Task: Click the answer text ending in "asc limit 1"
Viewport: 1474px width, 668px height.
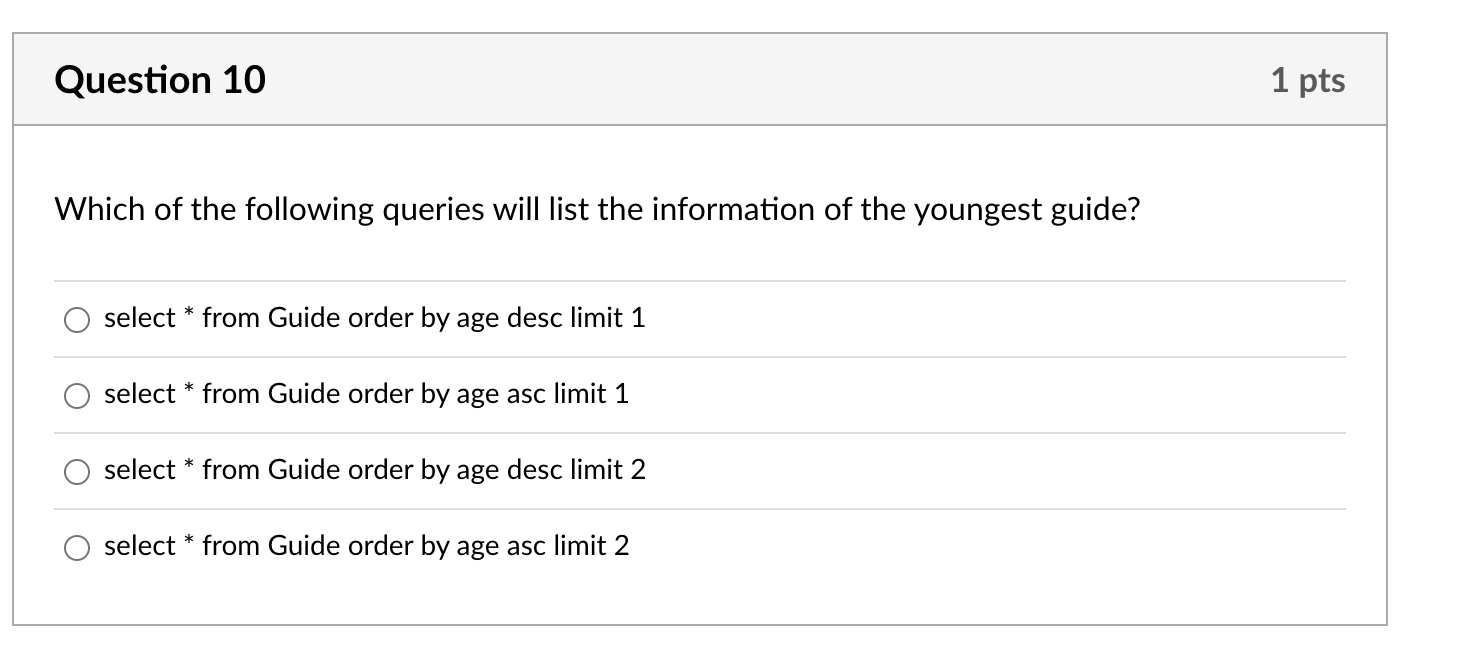Action: point(366,394)
